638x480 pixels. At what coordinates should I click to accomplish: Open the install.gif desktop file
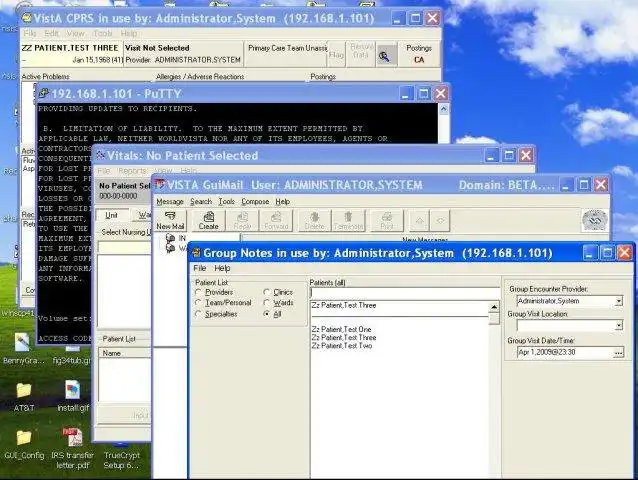point(73,396)
